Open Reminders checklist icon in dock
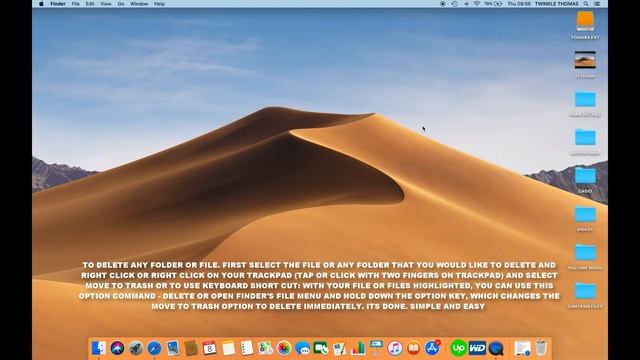The height and width of the screenshot is (360, 640). 247,348
